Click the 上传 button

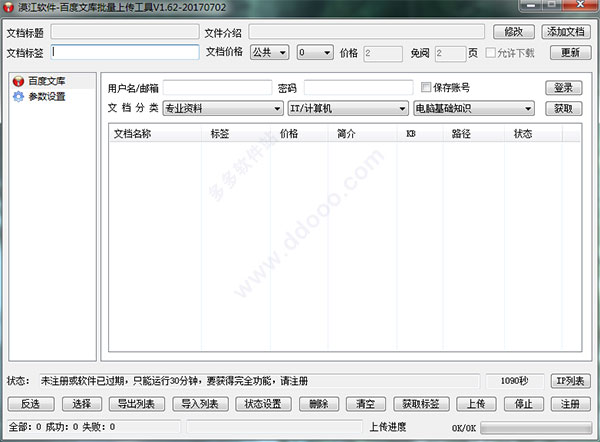coord(476,404)
